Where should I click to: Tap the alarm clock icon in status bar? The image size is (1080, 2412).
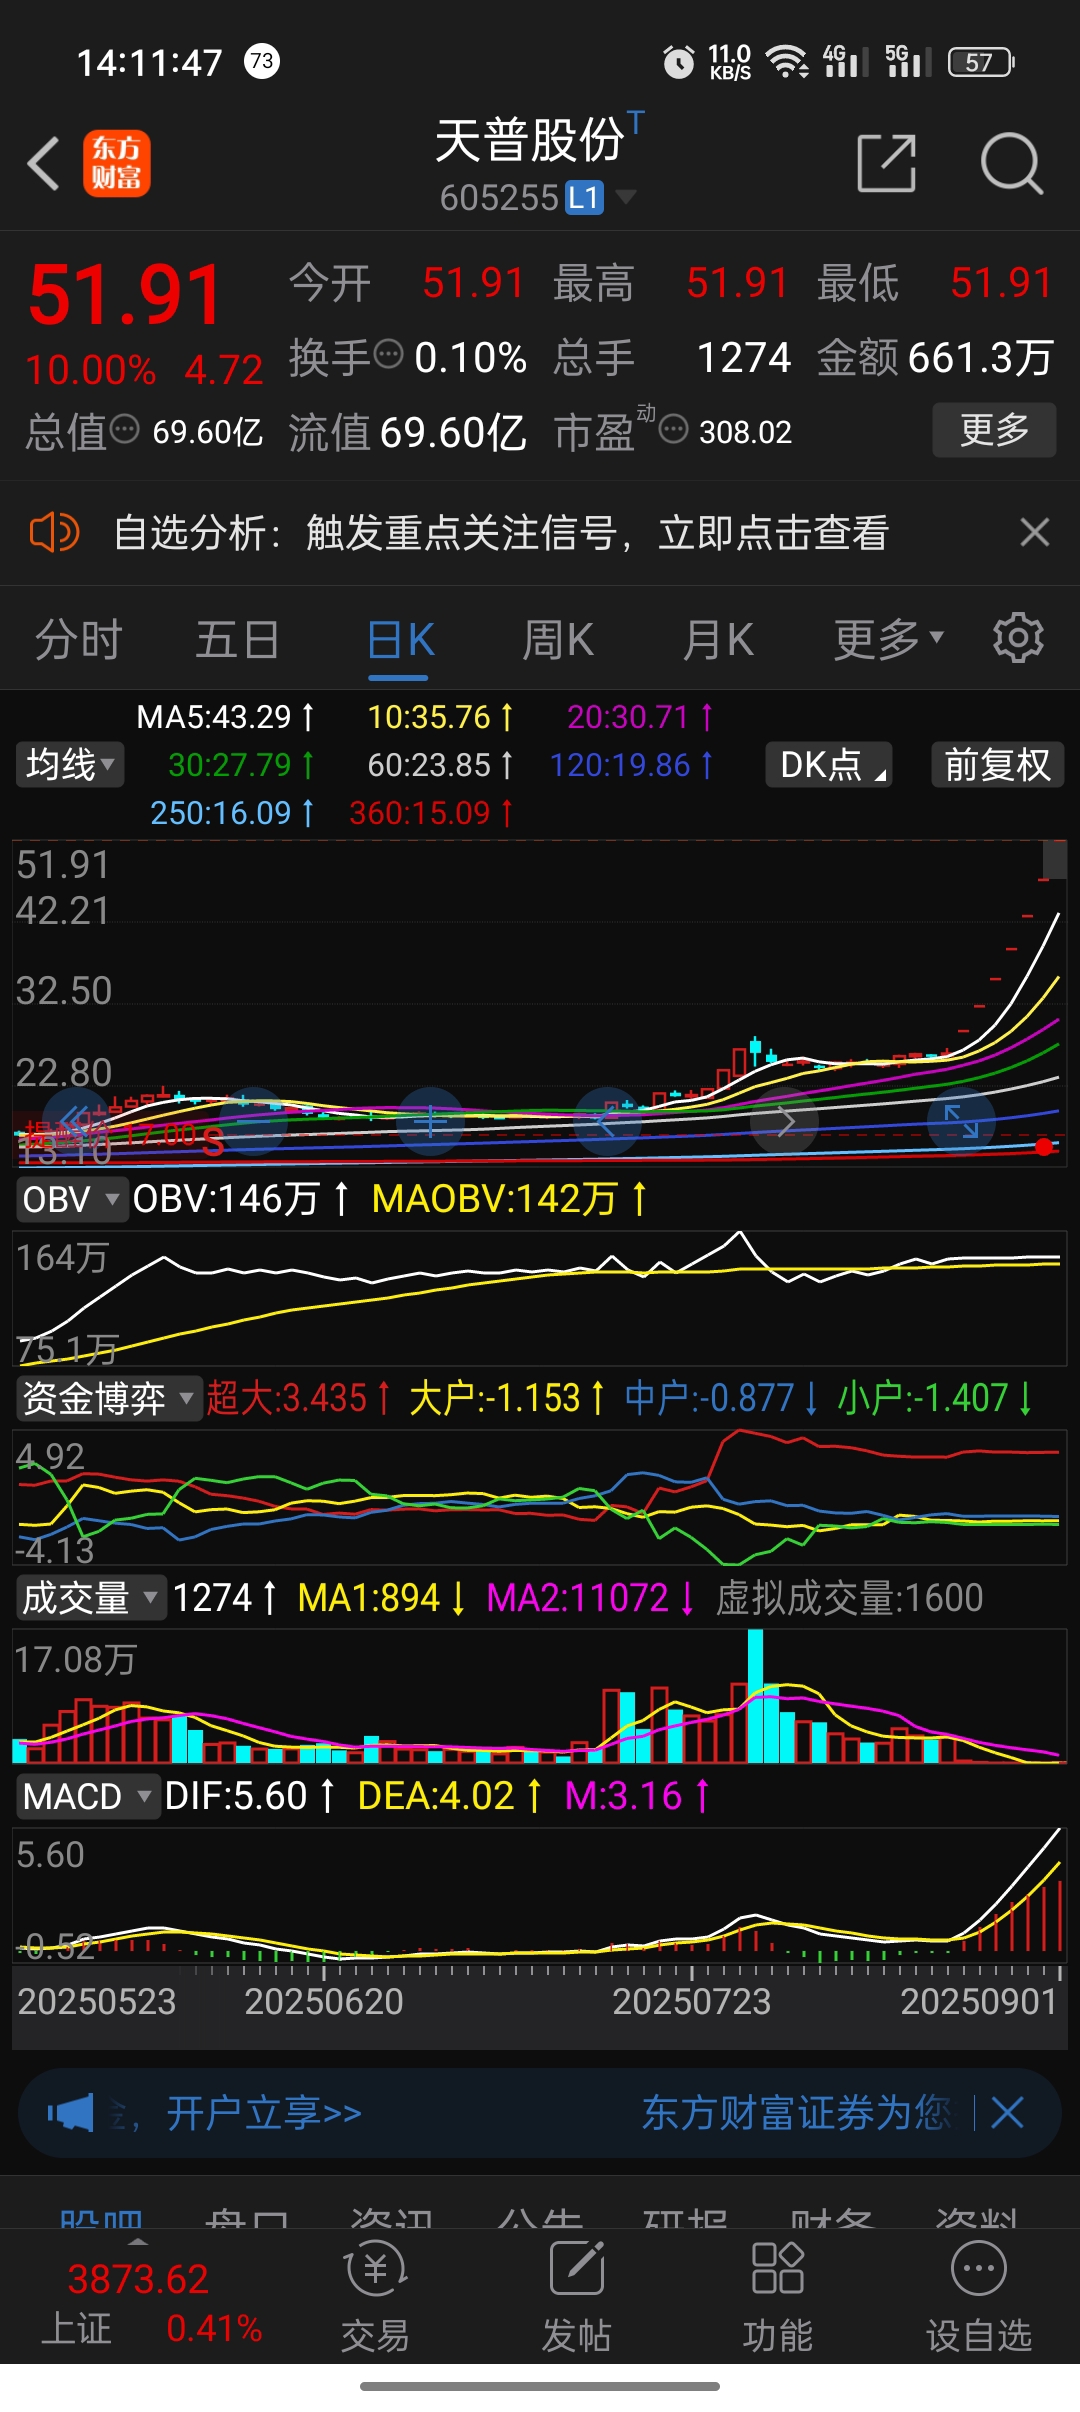coord(679,62)
